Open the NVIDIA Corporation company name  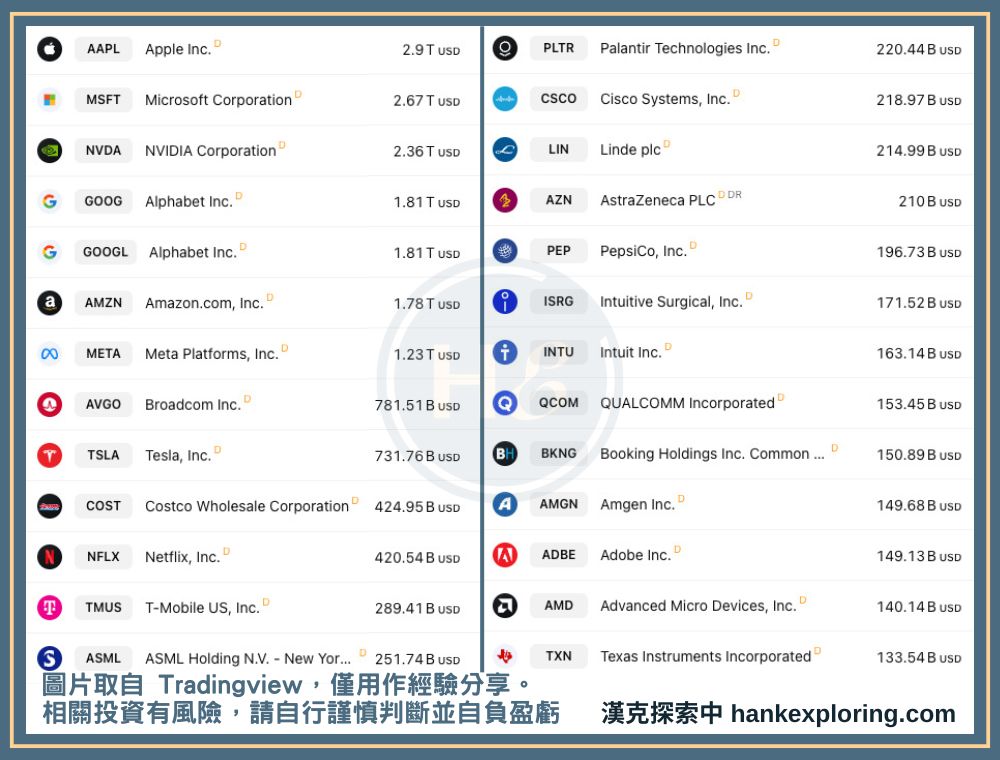(x=210, y=151)
